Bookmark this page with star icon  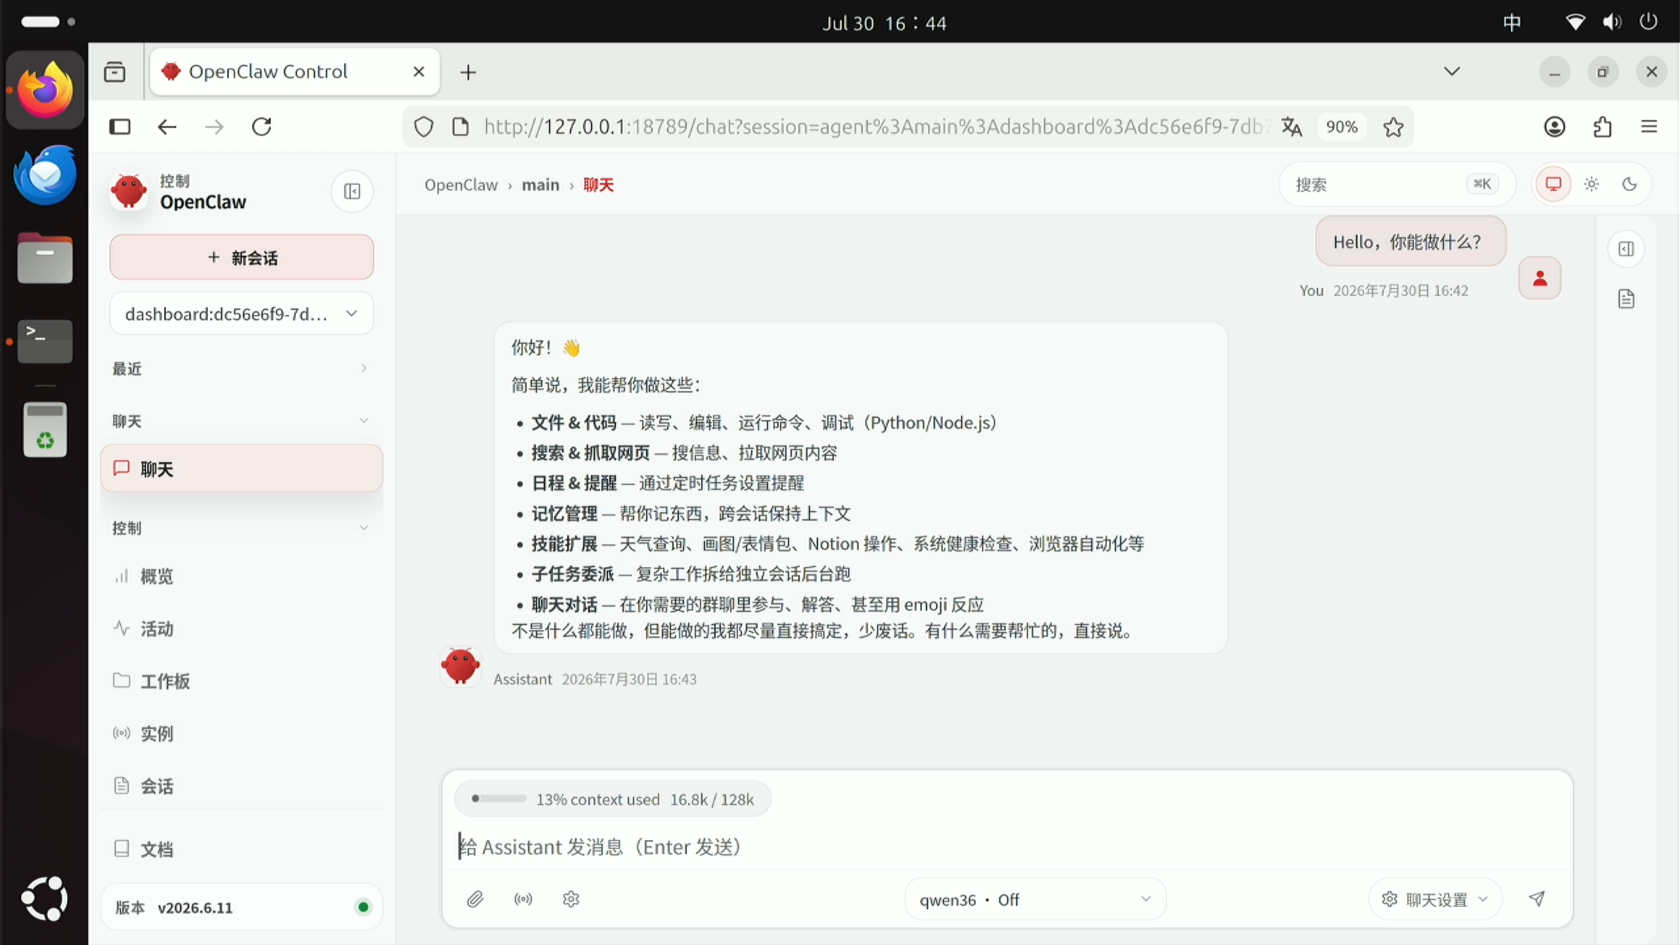[x=1393, y=127]
